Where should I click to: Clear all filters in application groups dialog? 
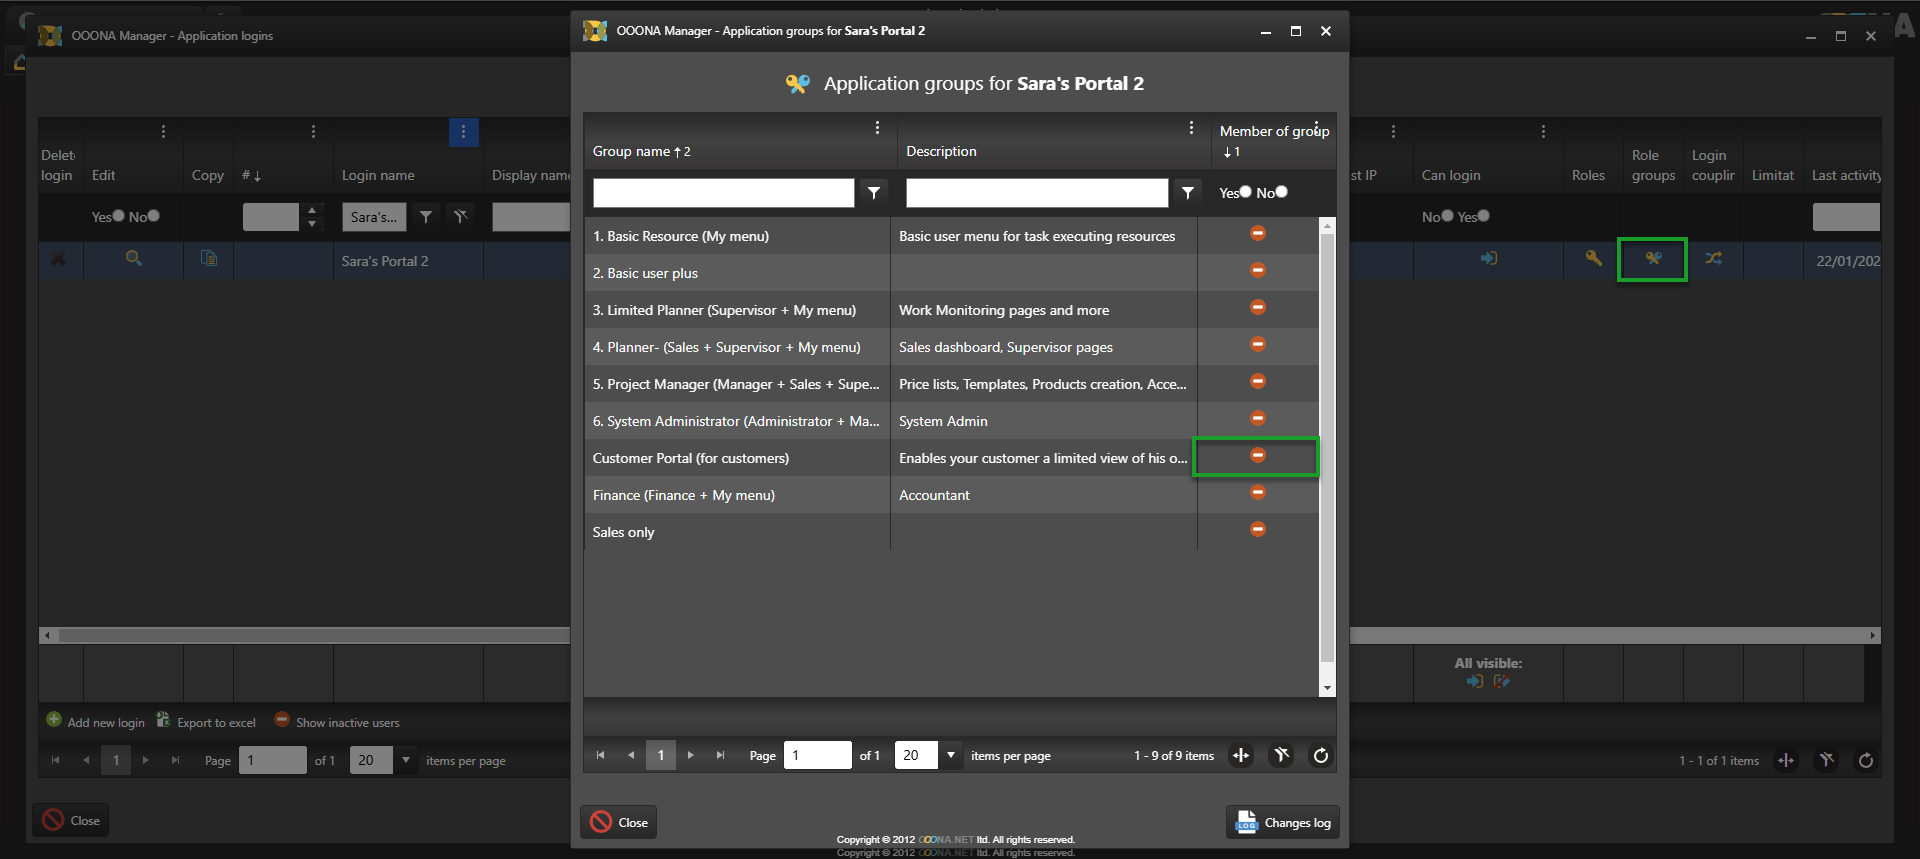1281,756
